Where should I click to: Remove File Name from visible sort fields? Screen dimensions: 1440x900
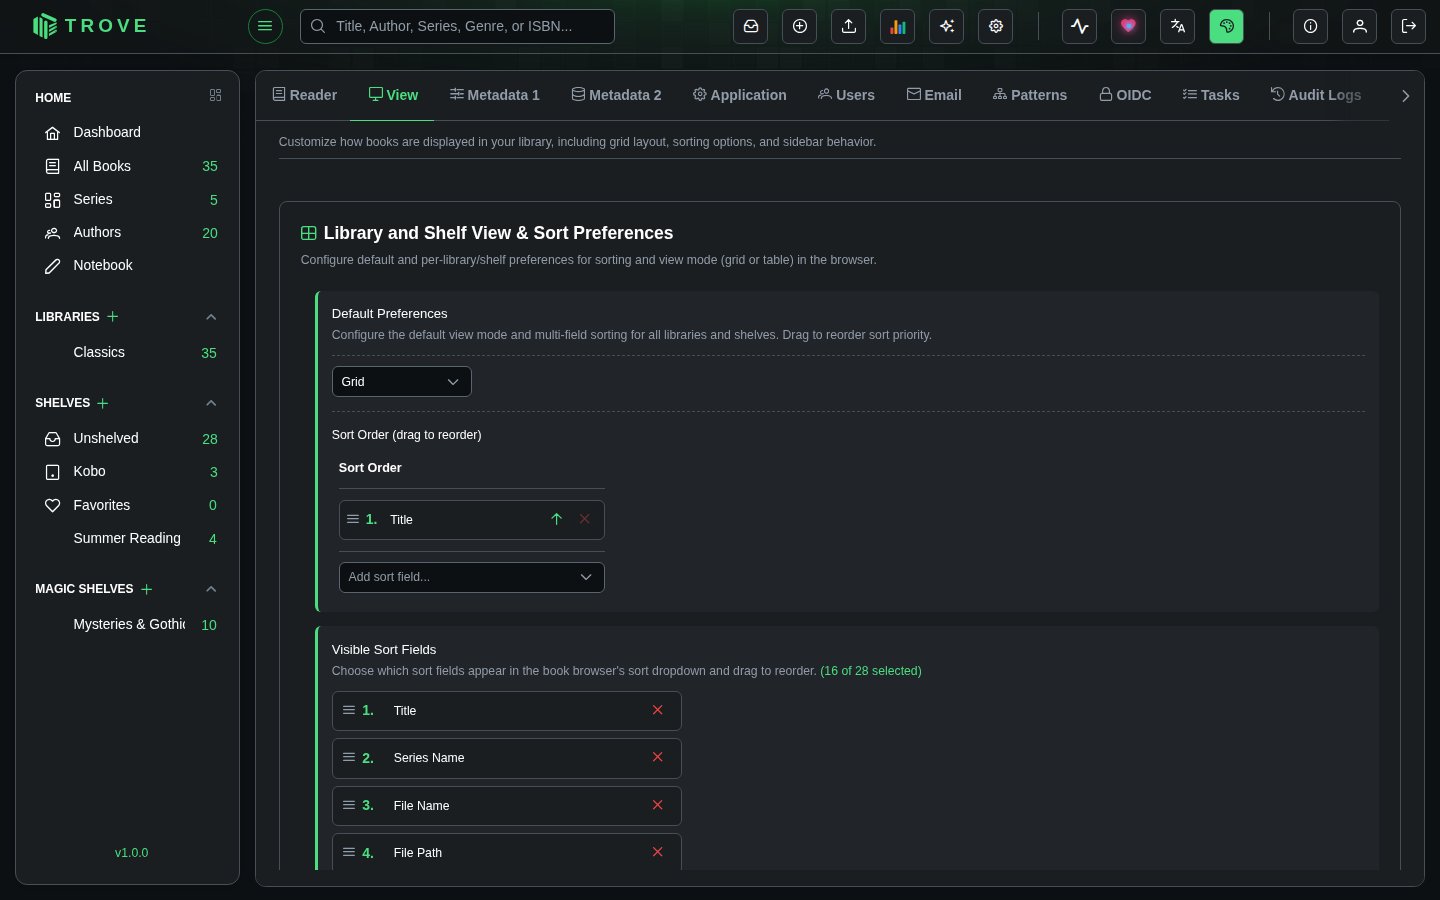pos(658,805)
